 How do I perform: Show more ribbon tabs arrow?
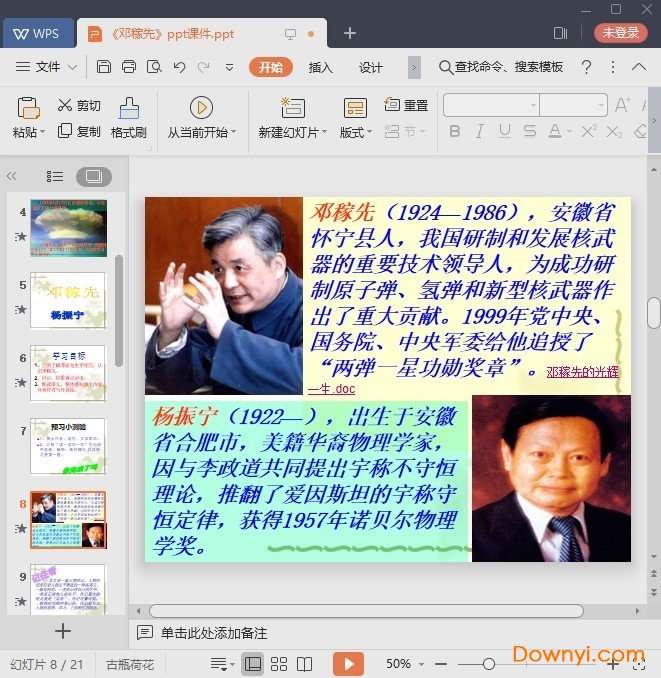(x=414, y=67)
